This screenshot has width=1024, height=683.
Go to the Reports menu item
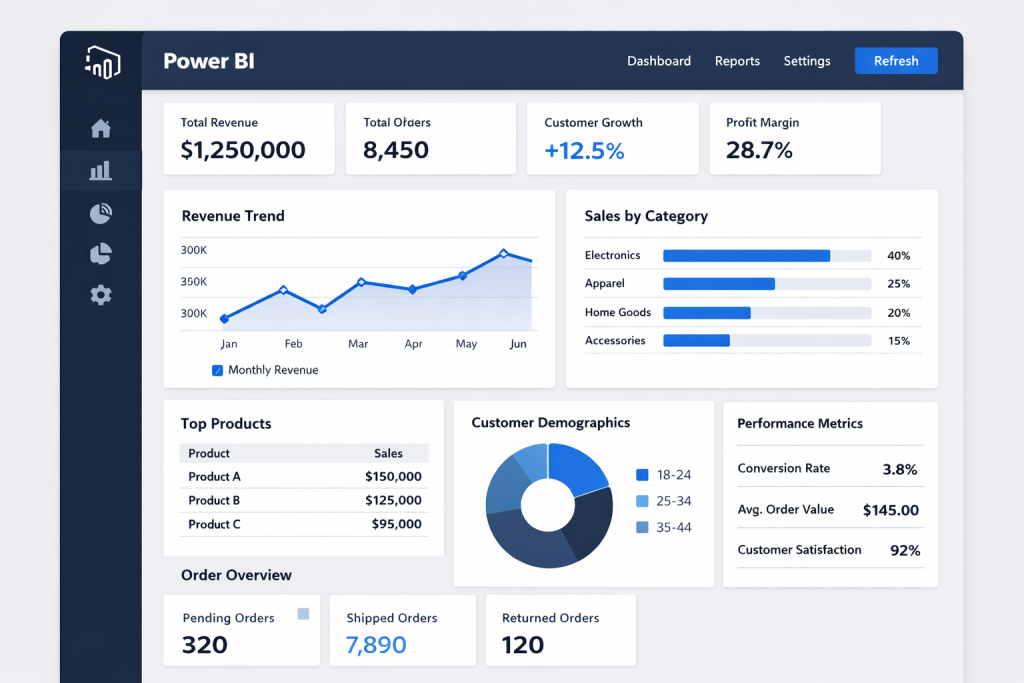(x=737, y=61)
